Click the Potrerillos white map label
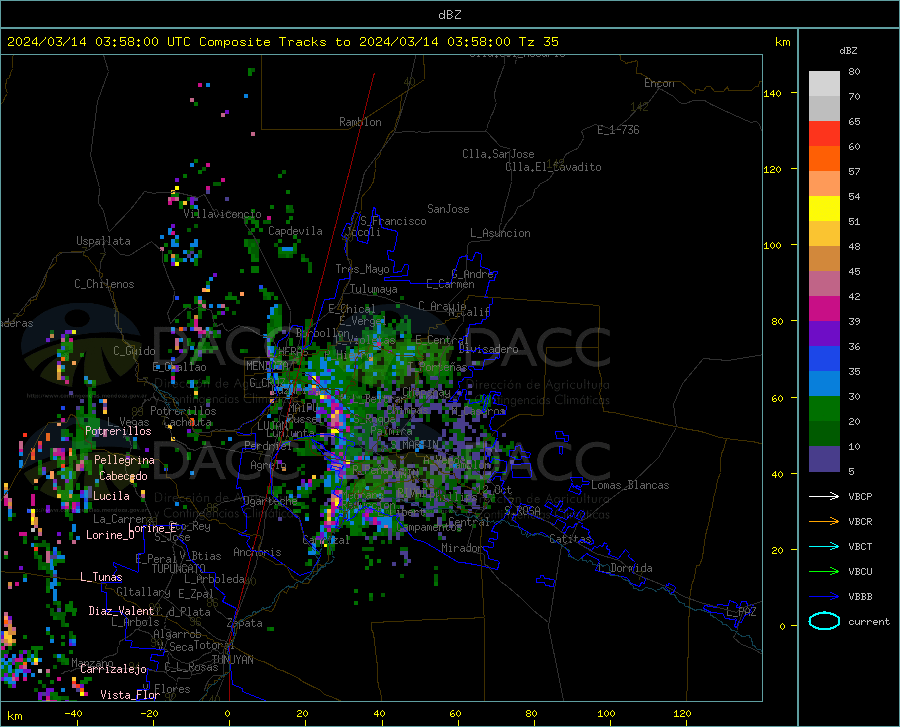 click(118, 431)
